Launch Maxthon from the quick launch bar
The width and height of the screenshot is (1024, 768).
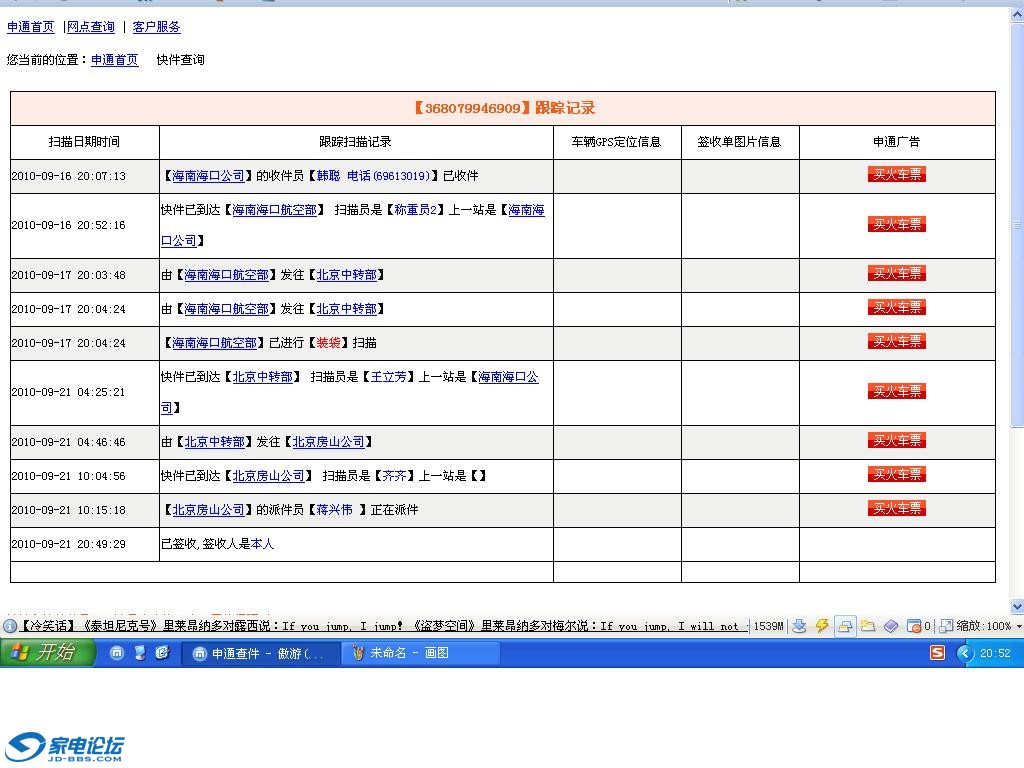pos(117,653)
